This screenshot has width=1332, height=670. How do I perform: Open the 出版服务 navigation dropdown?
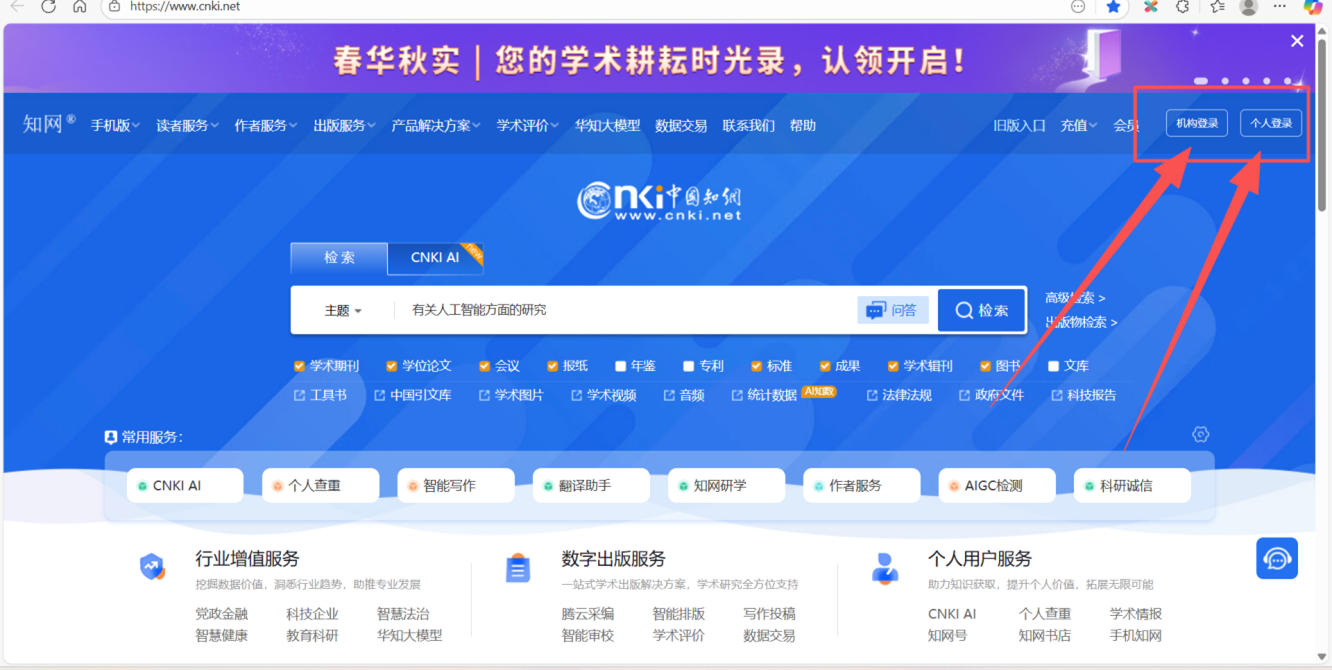(345, 126)
